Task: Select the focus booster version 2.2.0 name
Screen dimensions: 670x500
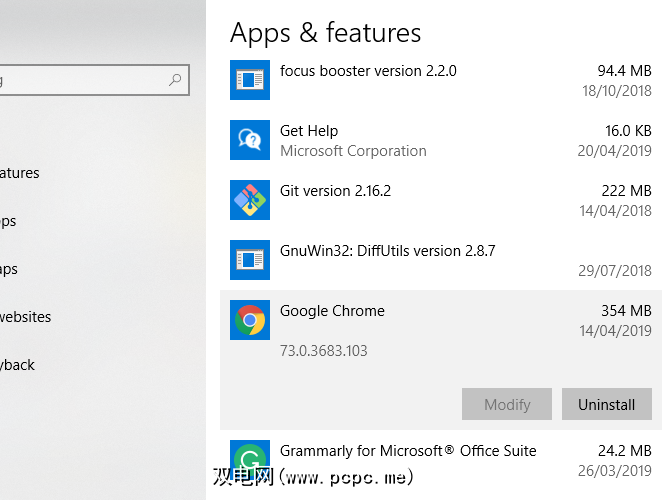Action: 368,71
